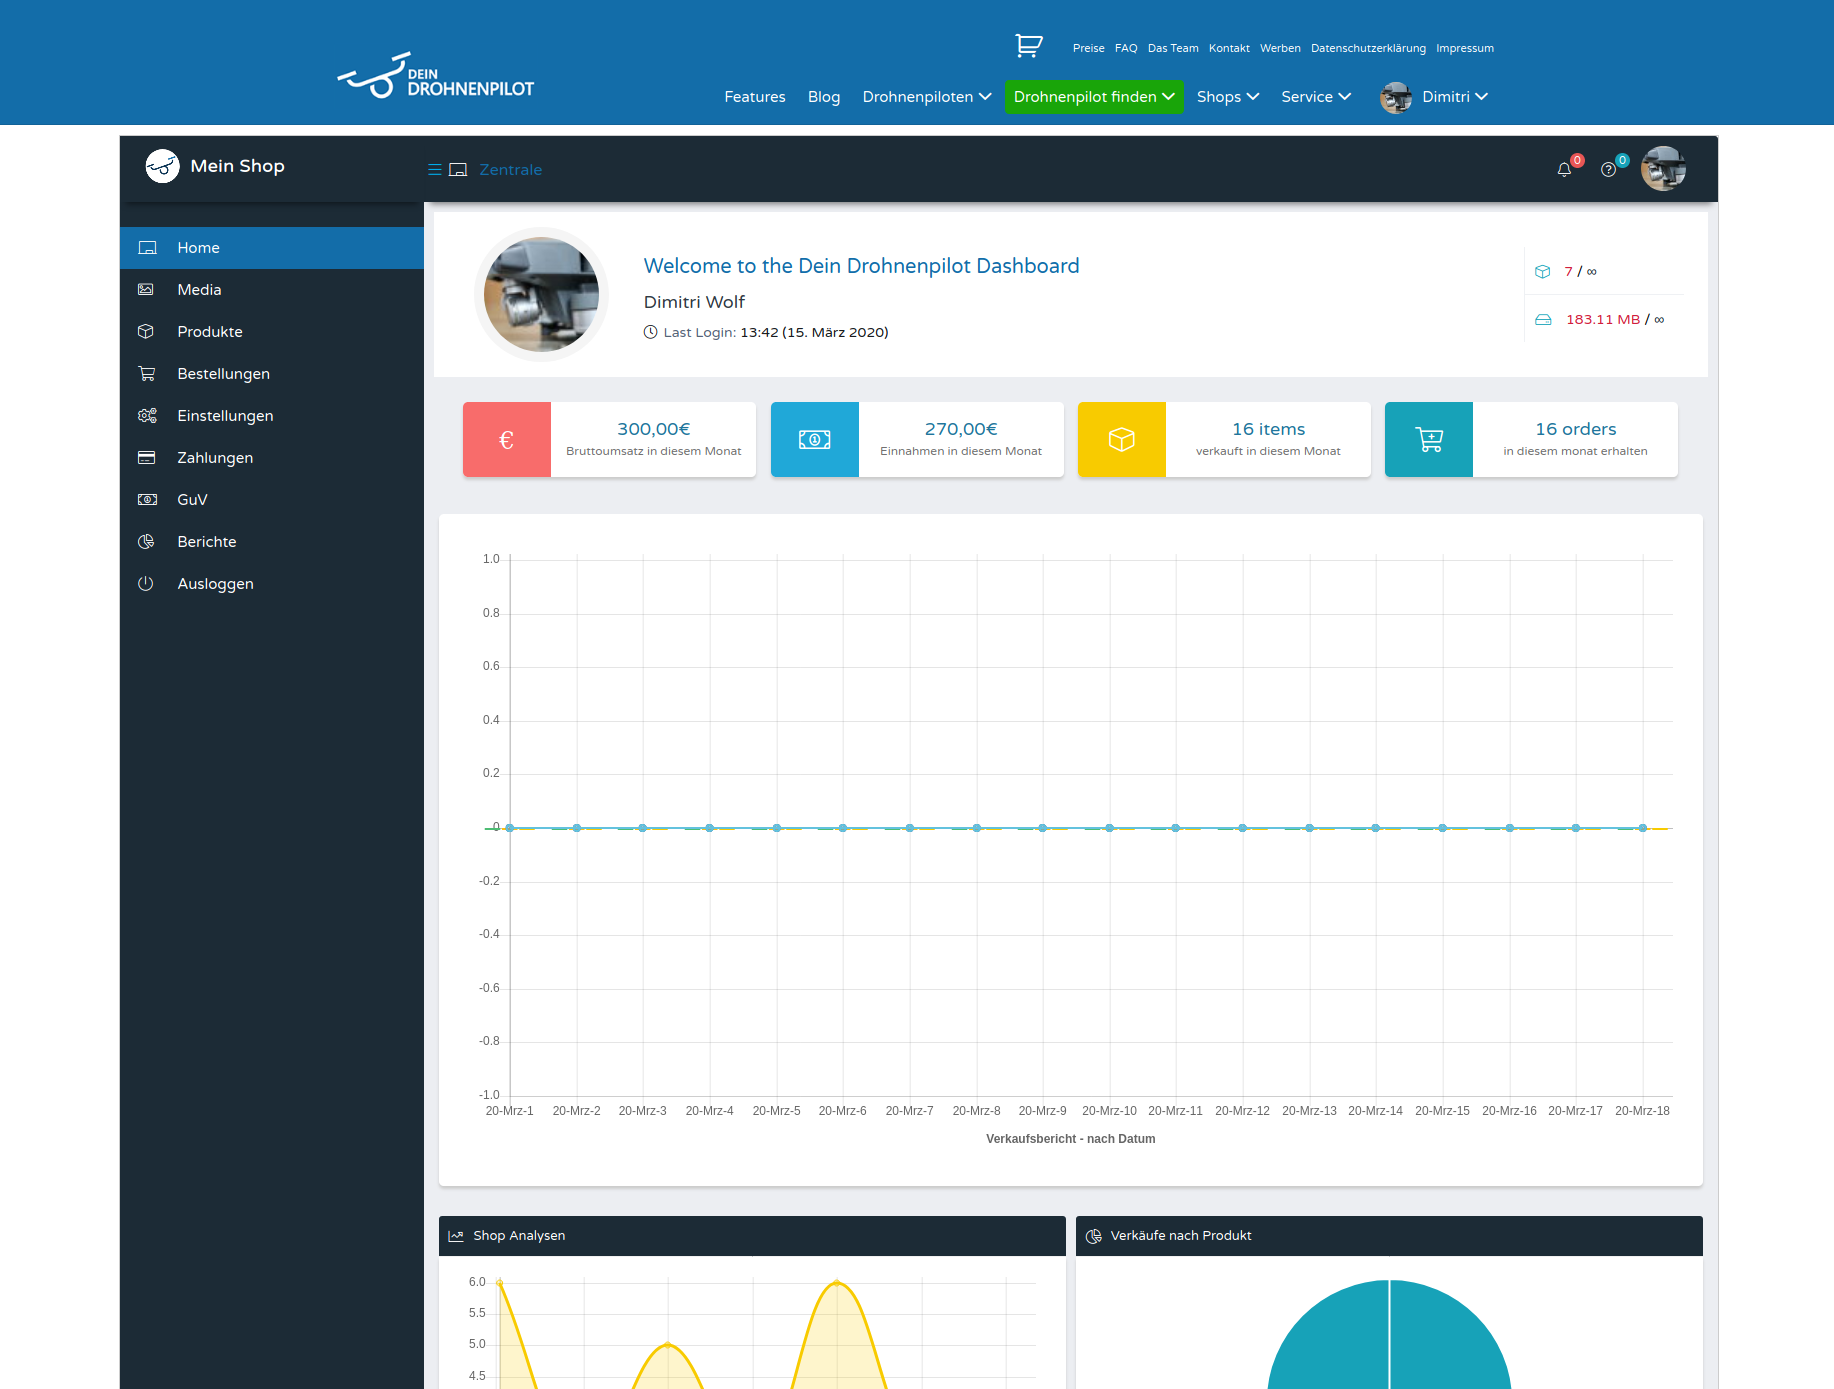Open Bestellungen in the sidebar

(272, 374)
